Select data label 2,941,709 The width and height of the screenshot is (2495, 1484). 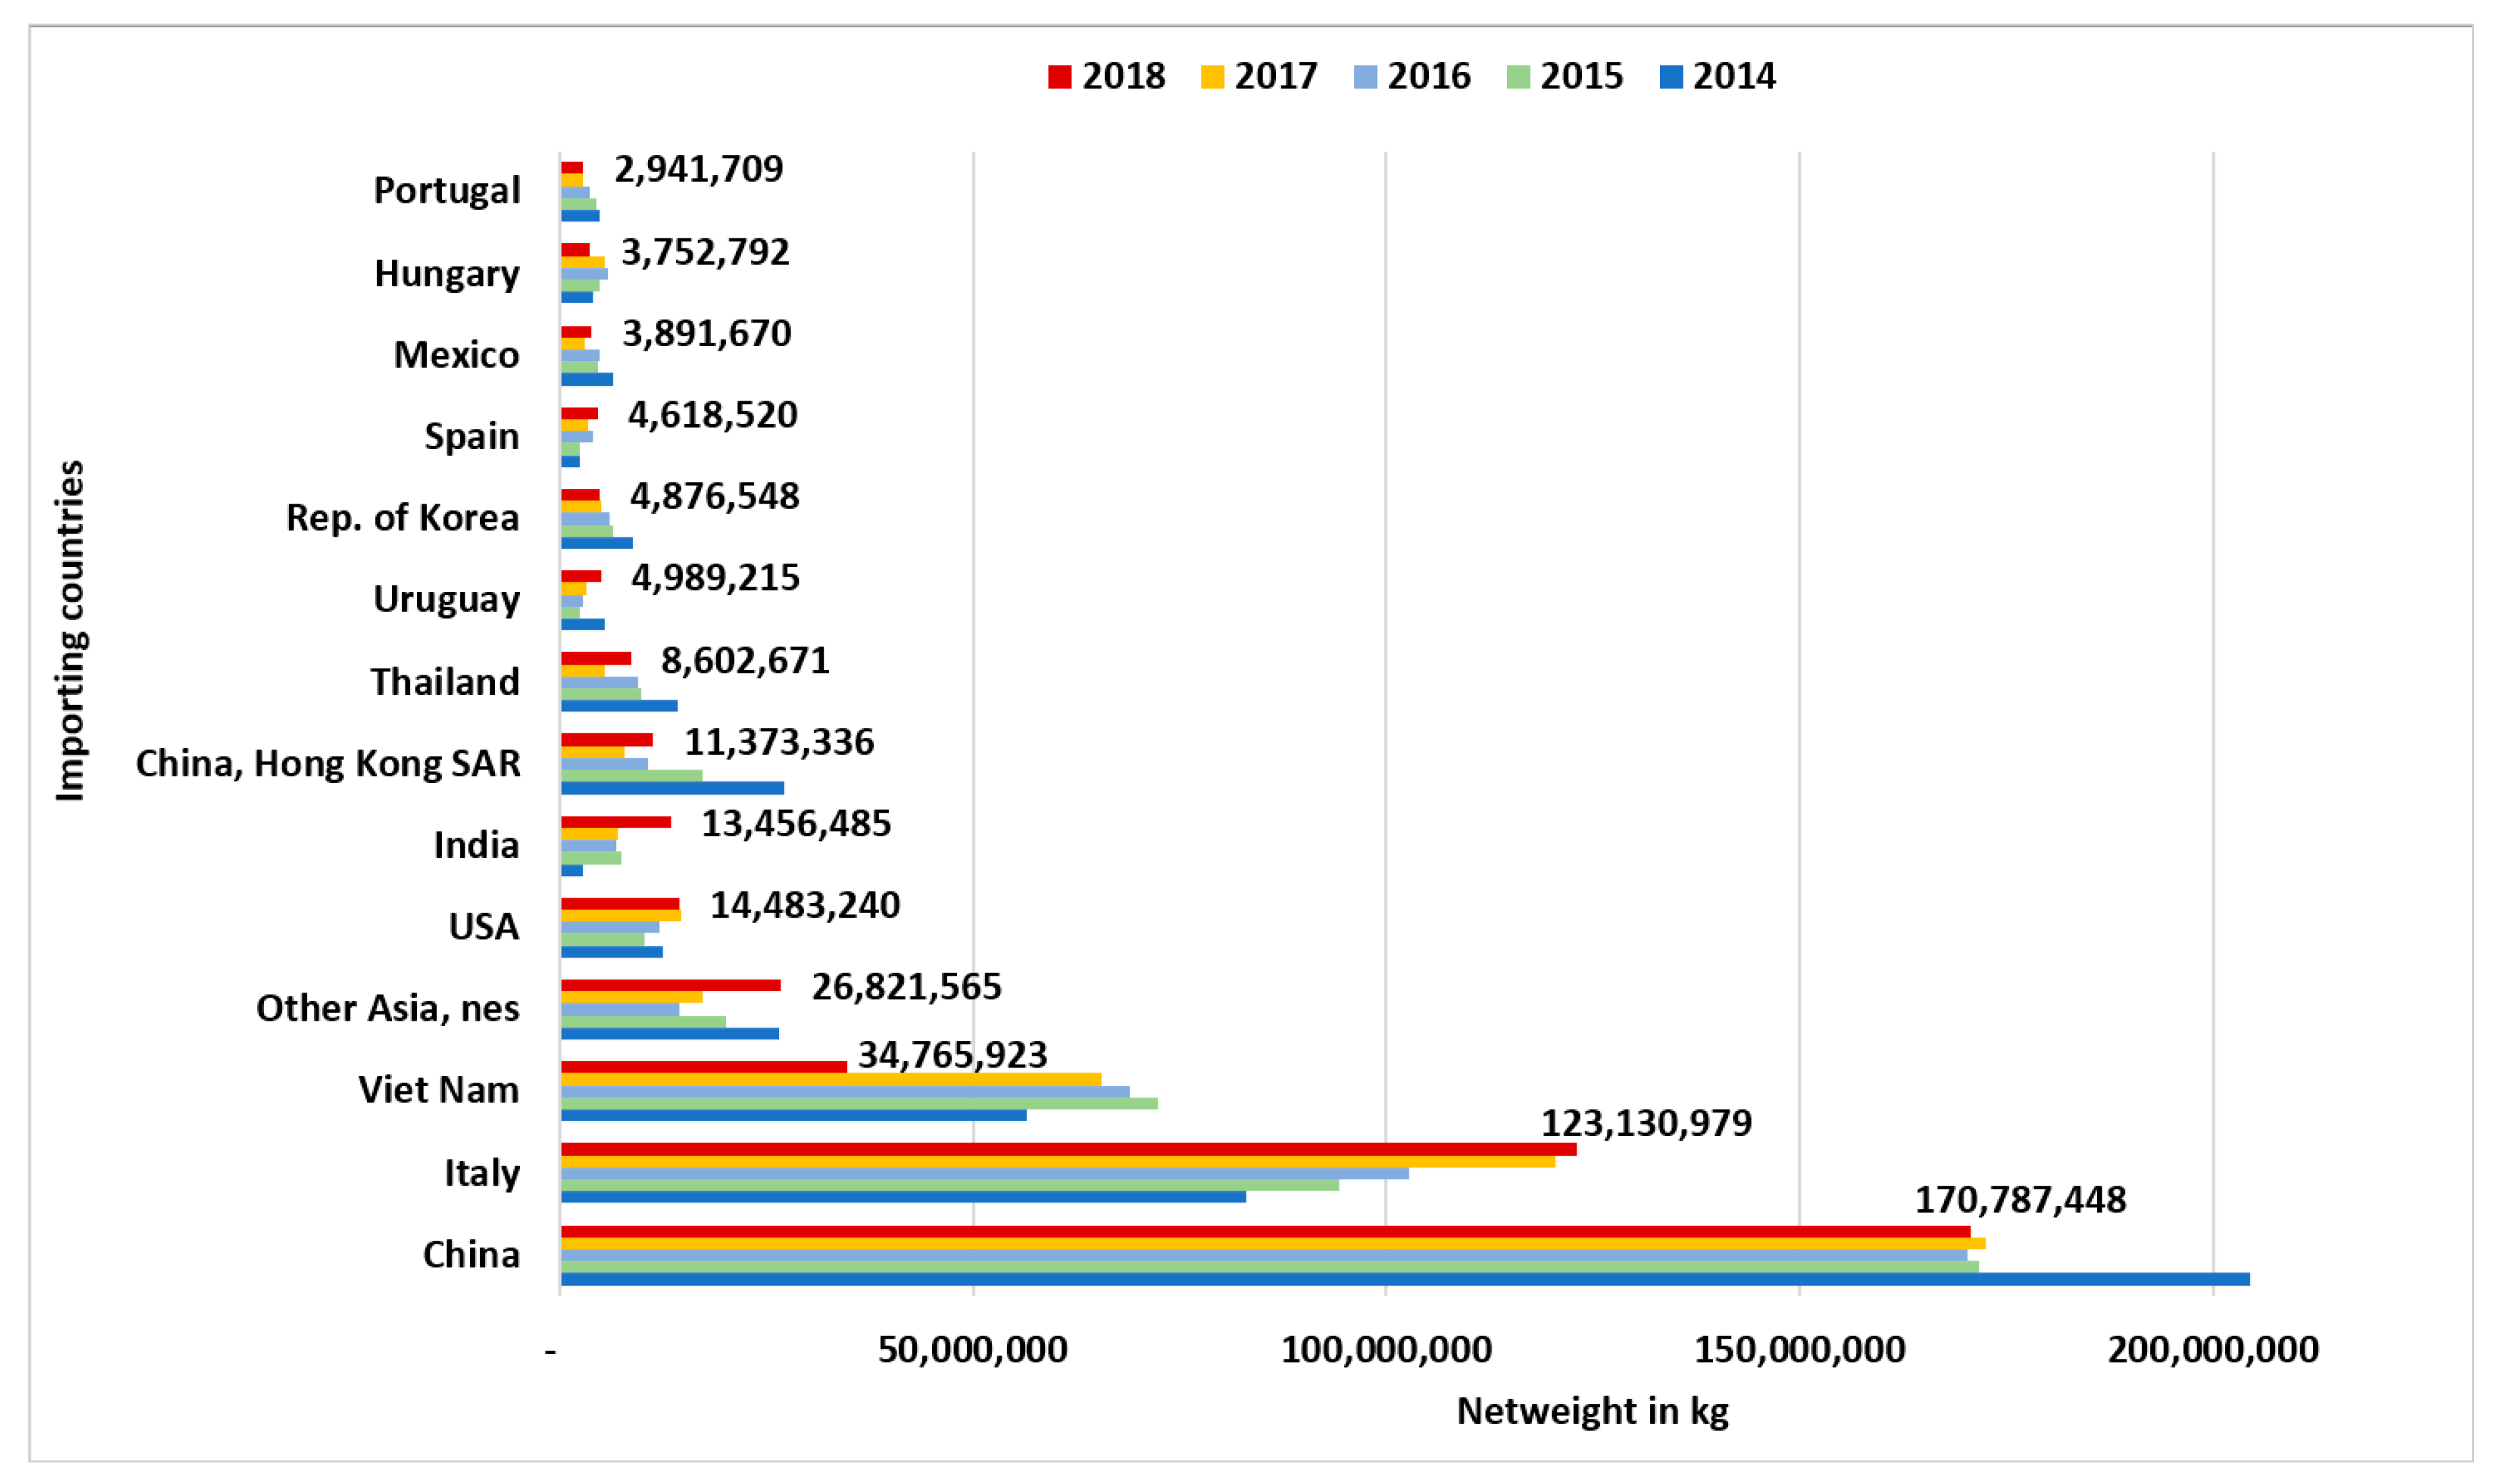pyautogui.click(x=699, y=170)
